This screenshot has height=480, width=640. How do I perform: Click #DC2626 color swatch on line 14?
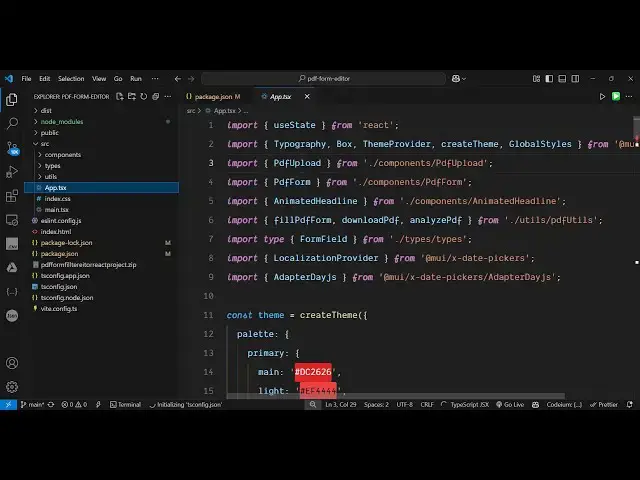(x=313, y=372)
